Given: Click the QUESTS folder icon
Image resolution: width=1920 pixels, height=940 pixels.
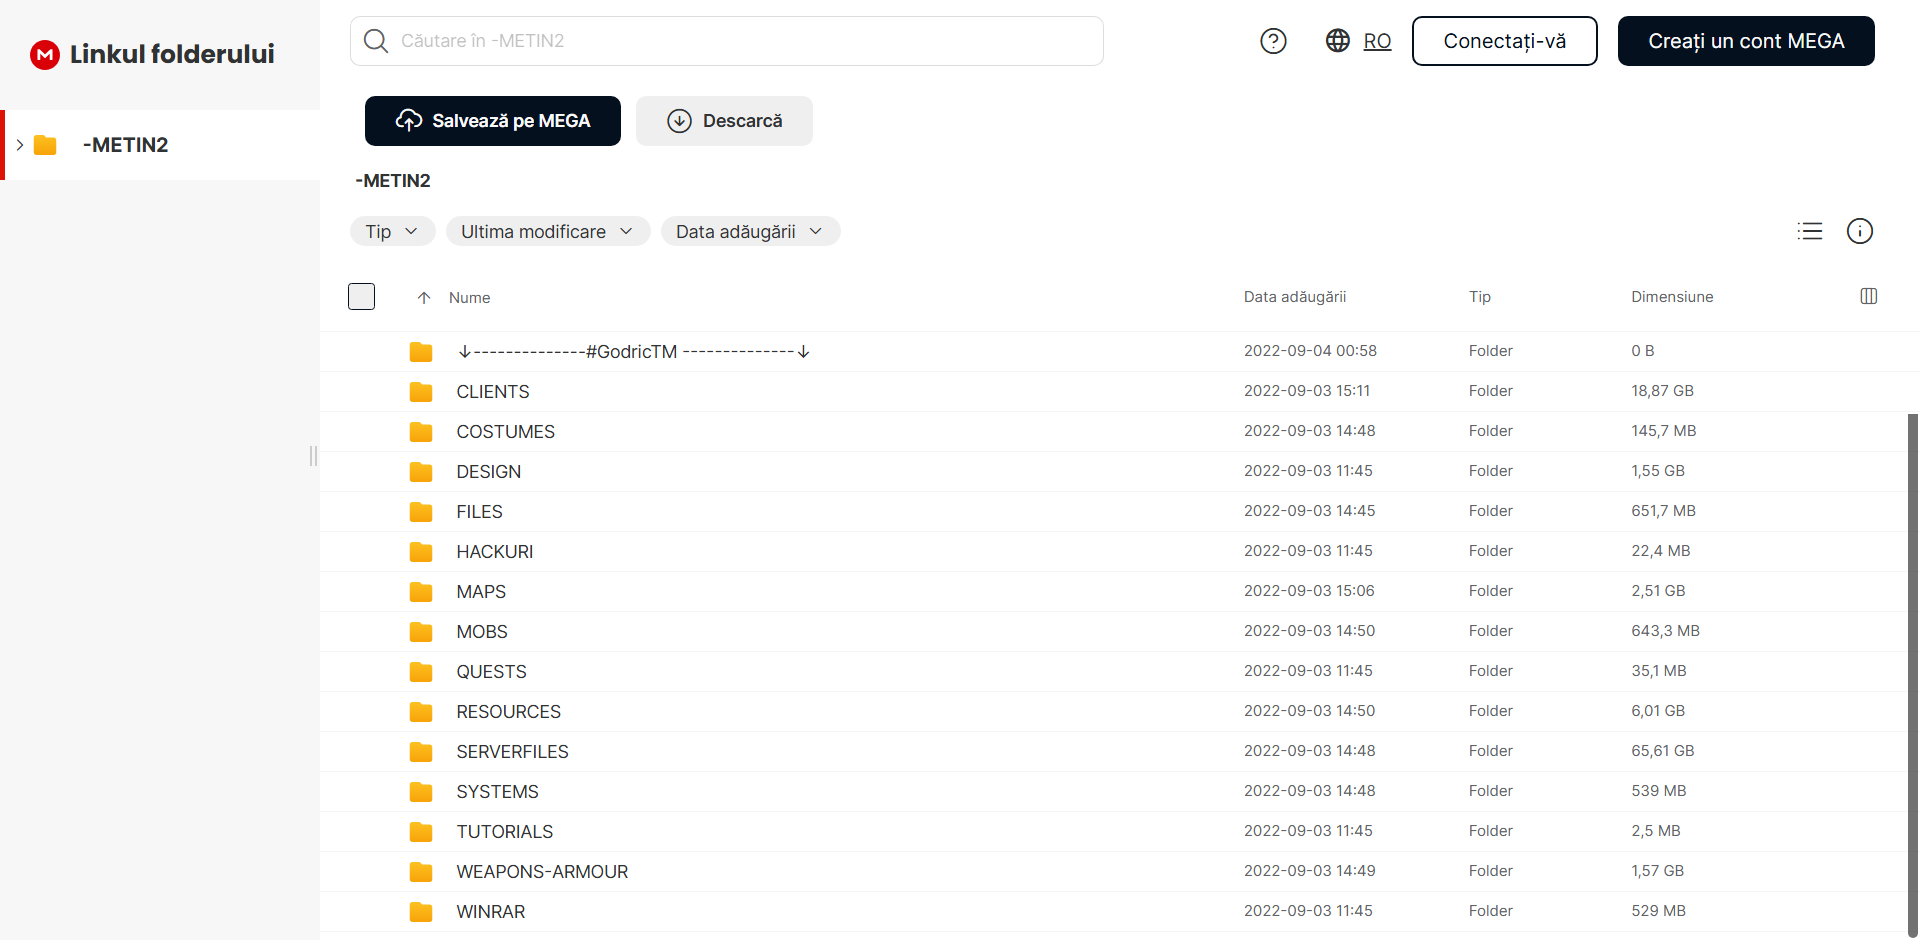Looking at the screenshot, I should (421, 672).
